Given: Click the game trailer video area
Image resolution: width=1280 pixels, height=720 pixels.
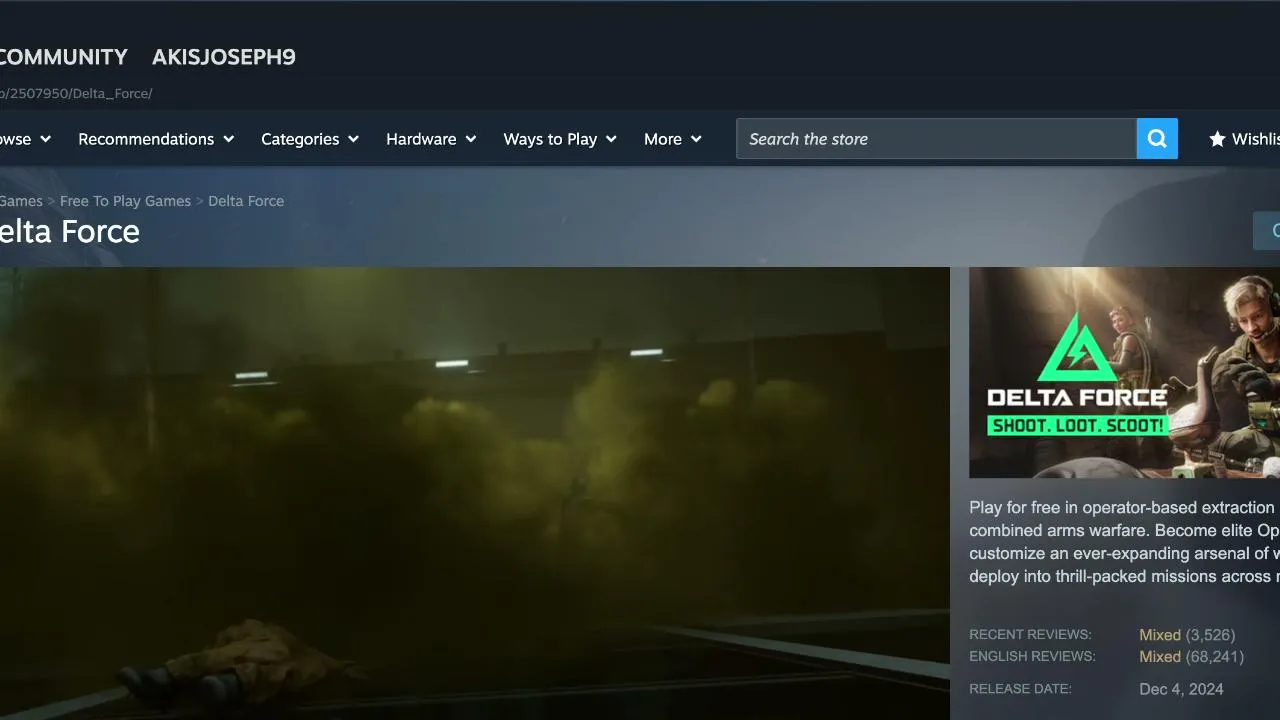Looking at the screenshot, I should [x=475, y=493].
